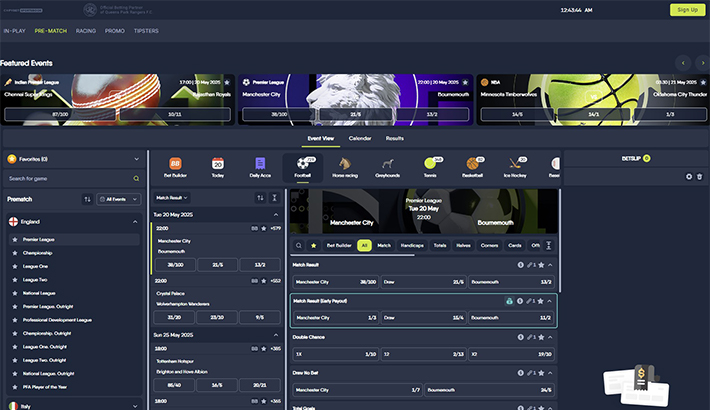
Task: Click info icon on Draw No Bet market
Action: point(521,373)
